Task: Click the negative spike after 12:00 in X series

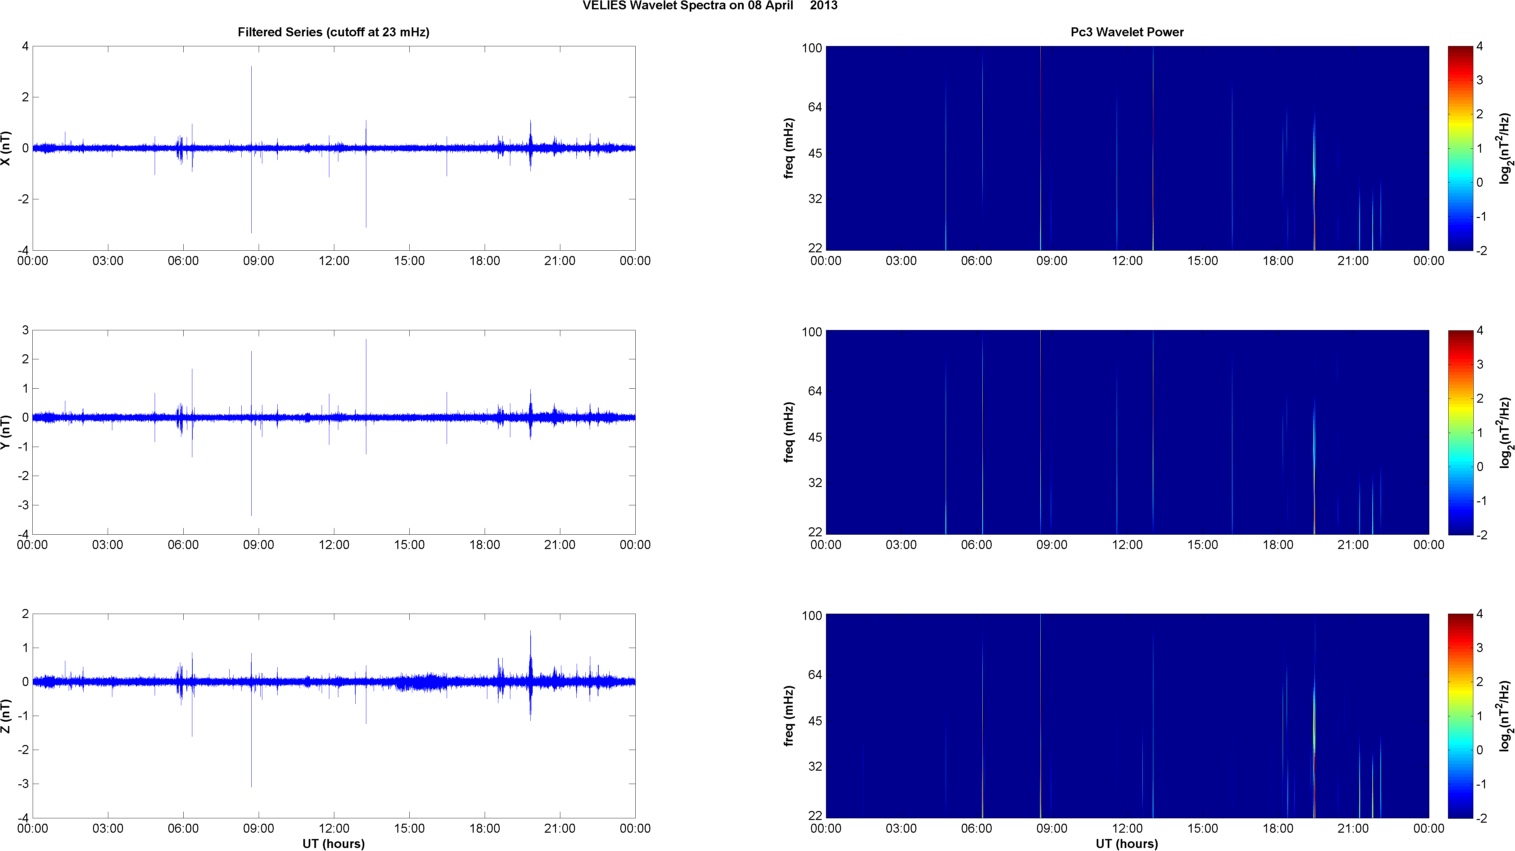Action: [366, 188]
